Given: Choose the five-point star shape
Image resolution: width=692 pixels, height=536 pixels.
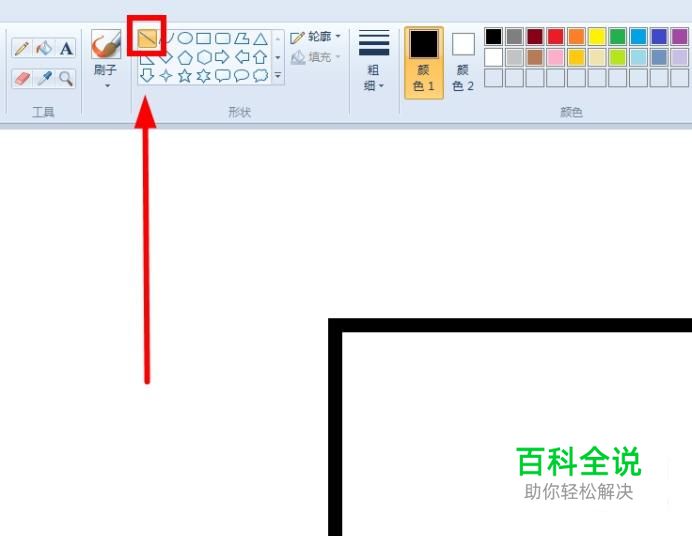Looking at the screenshot, I should 184,76.
